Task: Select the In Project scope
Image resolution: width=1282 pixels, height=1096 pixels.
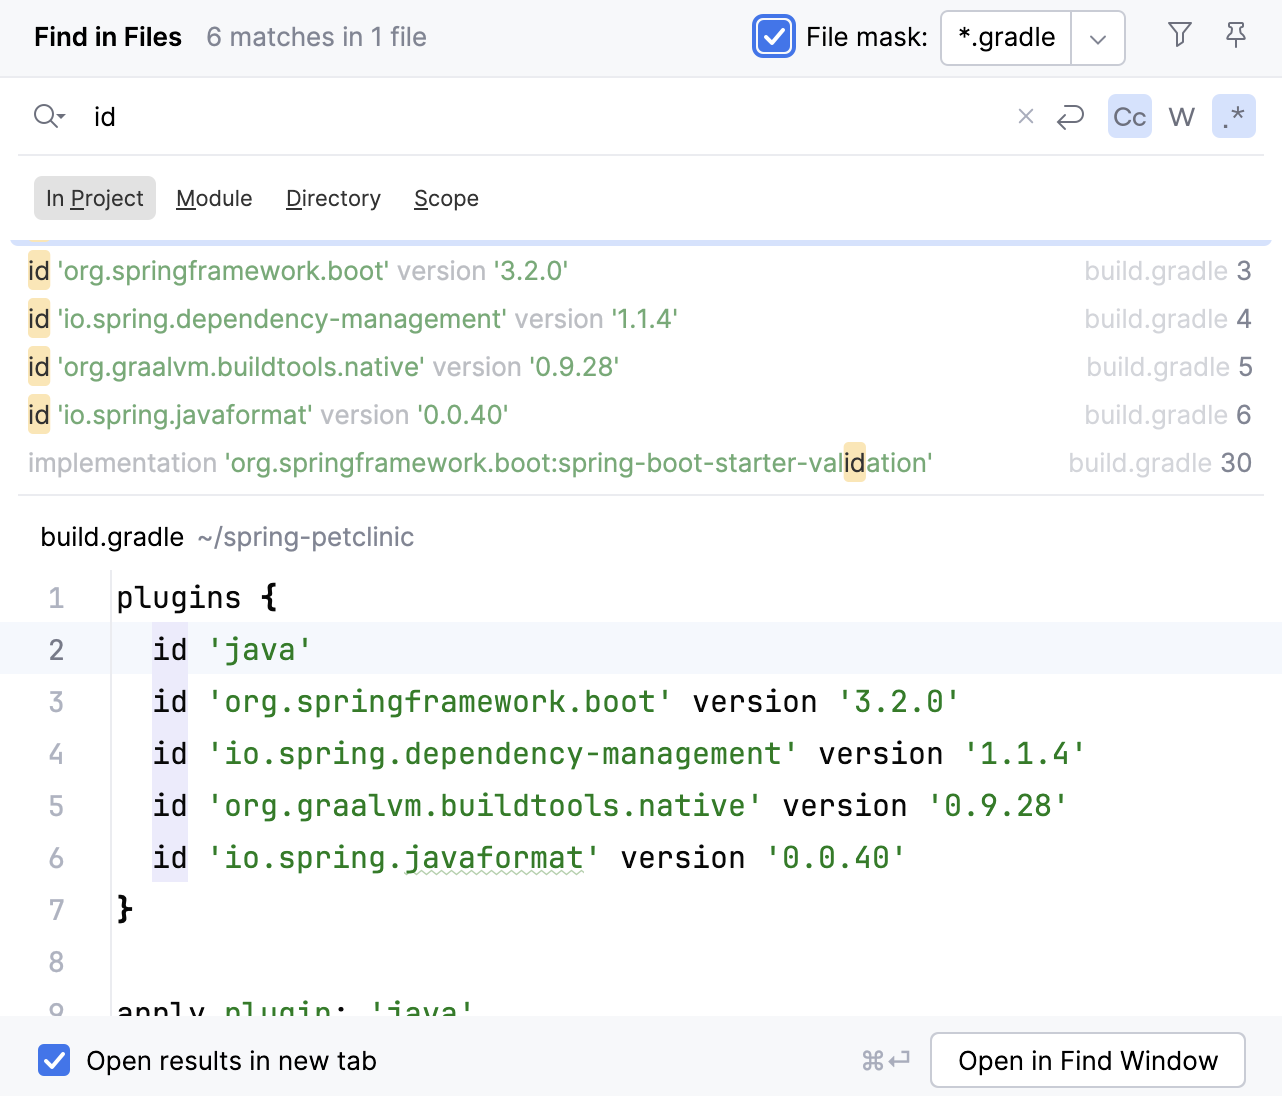Action: (x=94, y=198)
